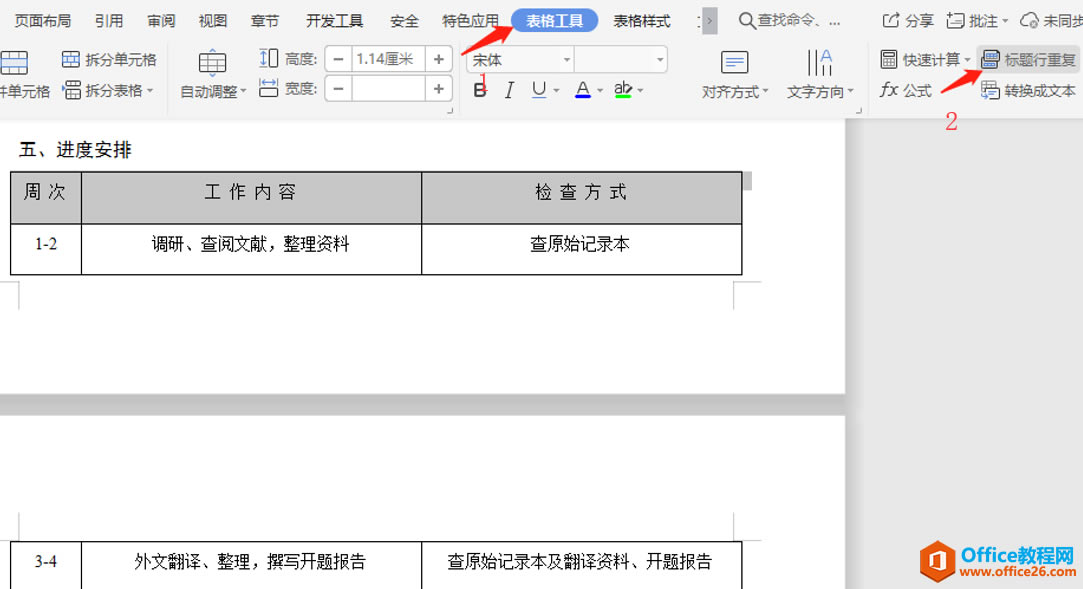Open the Review (审阅) tab
This screenshot has height=589, width=1083.
click(161, 21)
